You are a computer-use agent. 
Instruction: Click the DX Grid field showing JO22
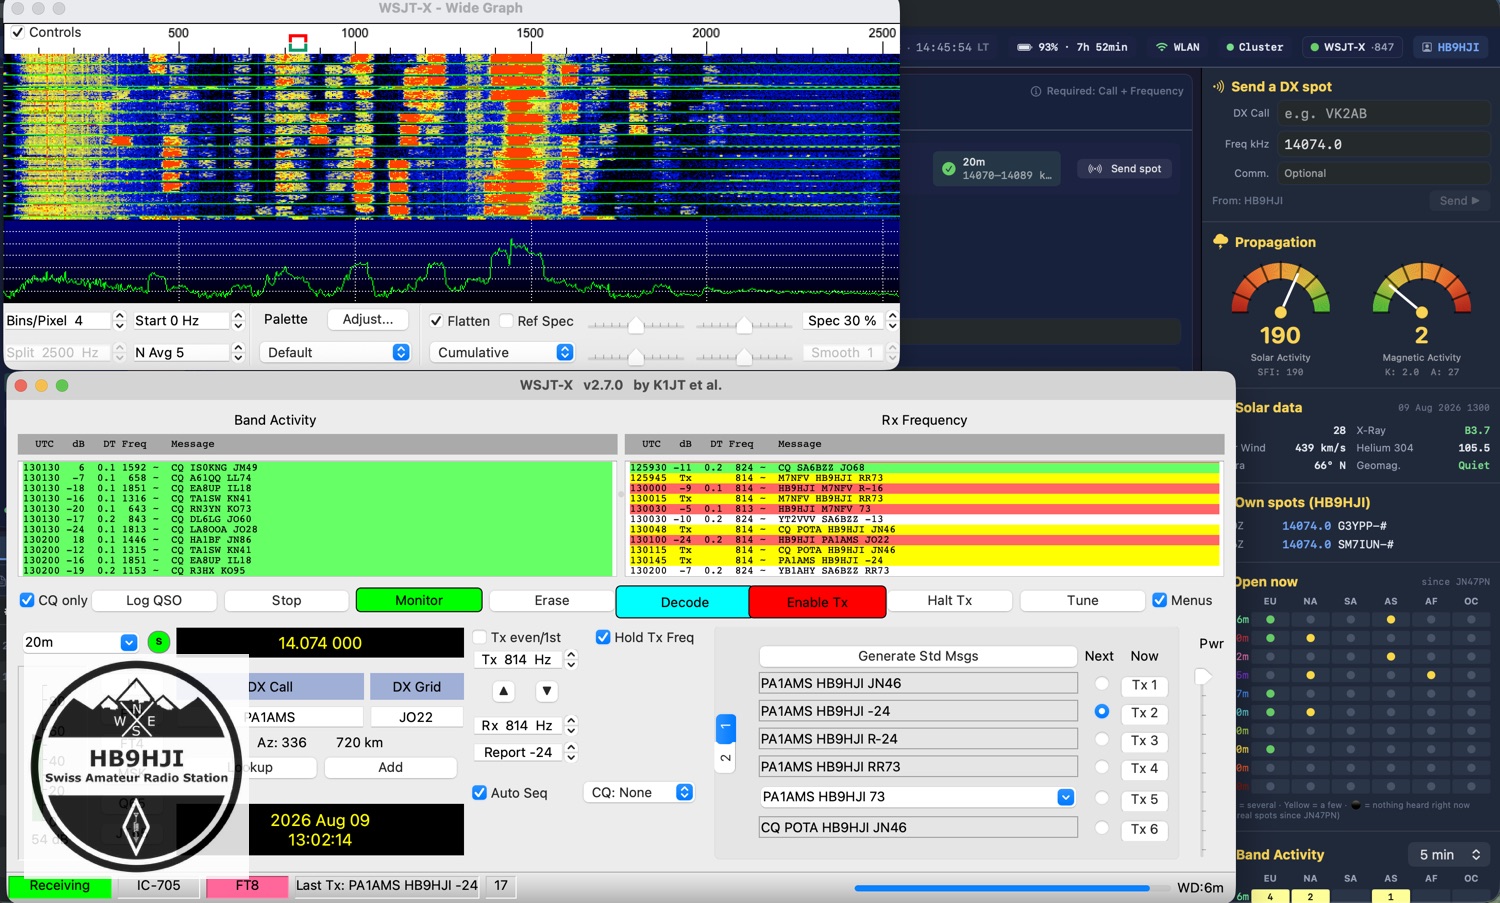[x=416, y=717]
